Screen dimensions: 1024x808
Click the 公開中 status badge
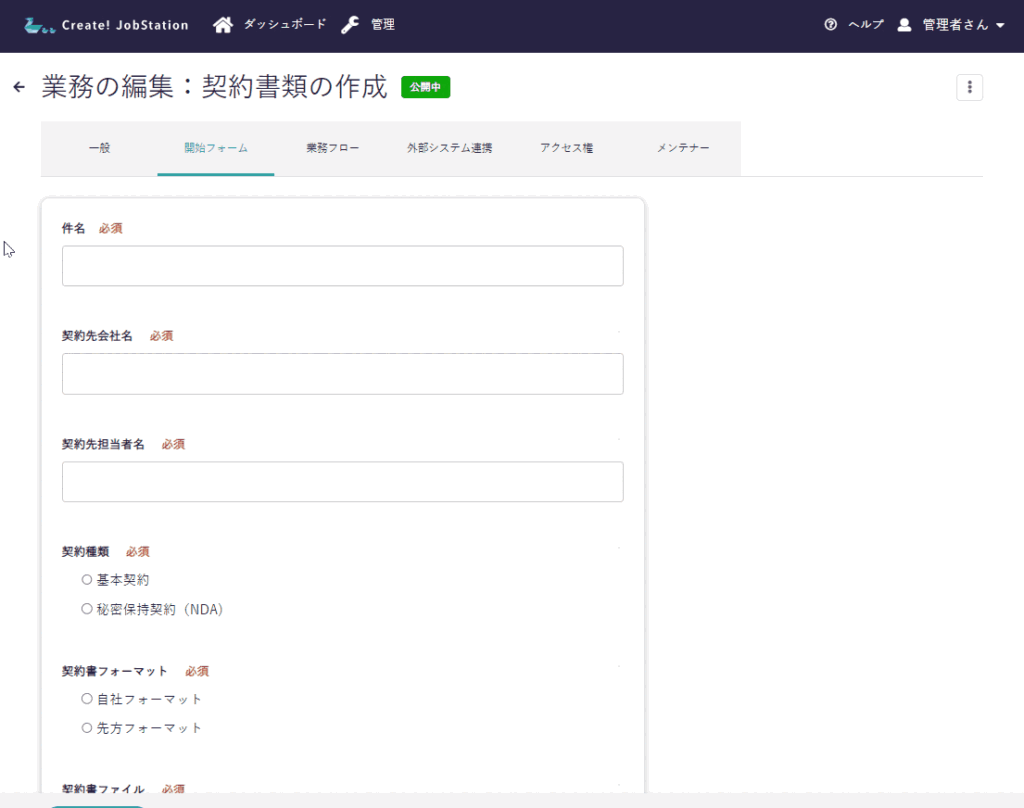(x=425, y=88)
